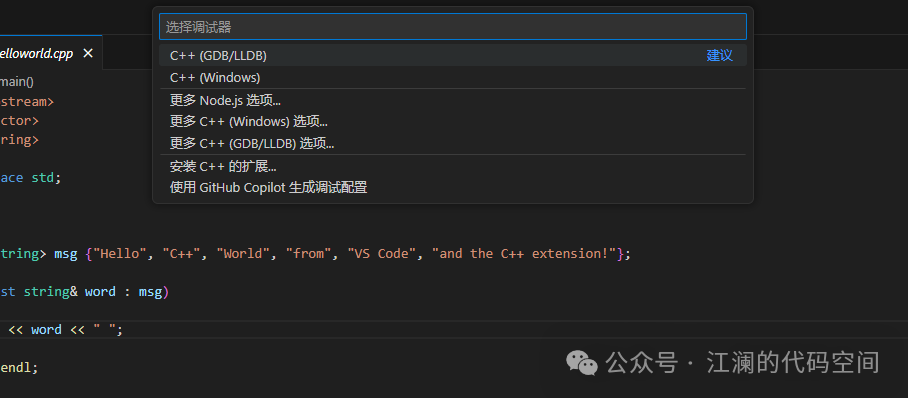Open 更多 C++ (GDB/LLDB) 选项... entry

coord(453,144)
